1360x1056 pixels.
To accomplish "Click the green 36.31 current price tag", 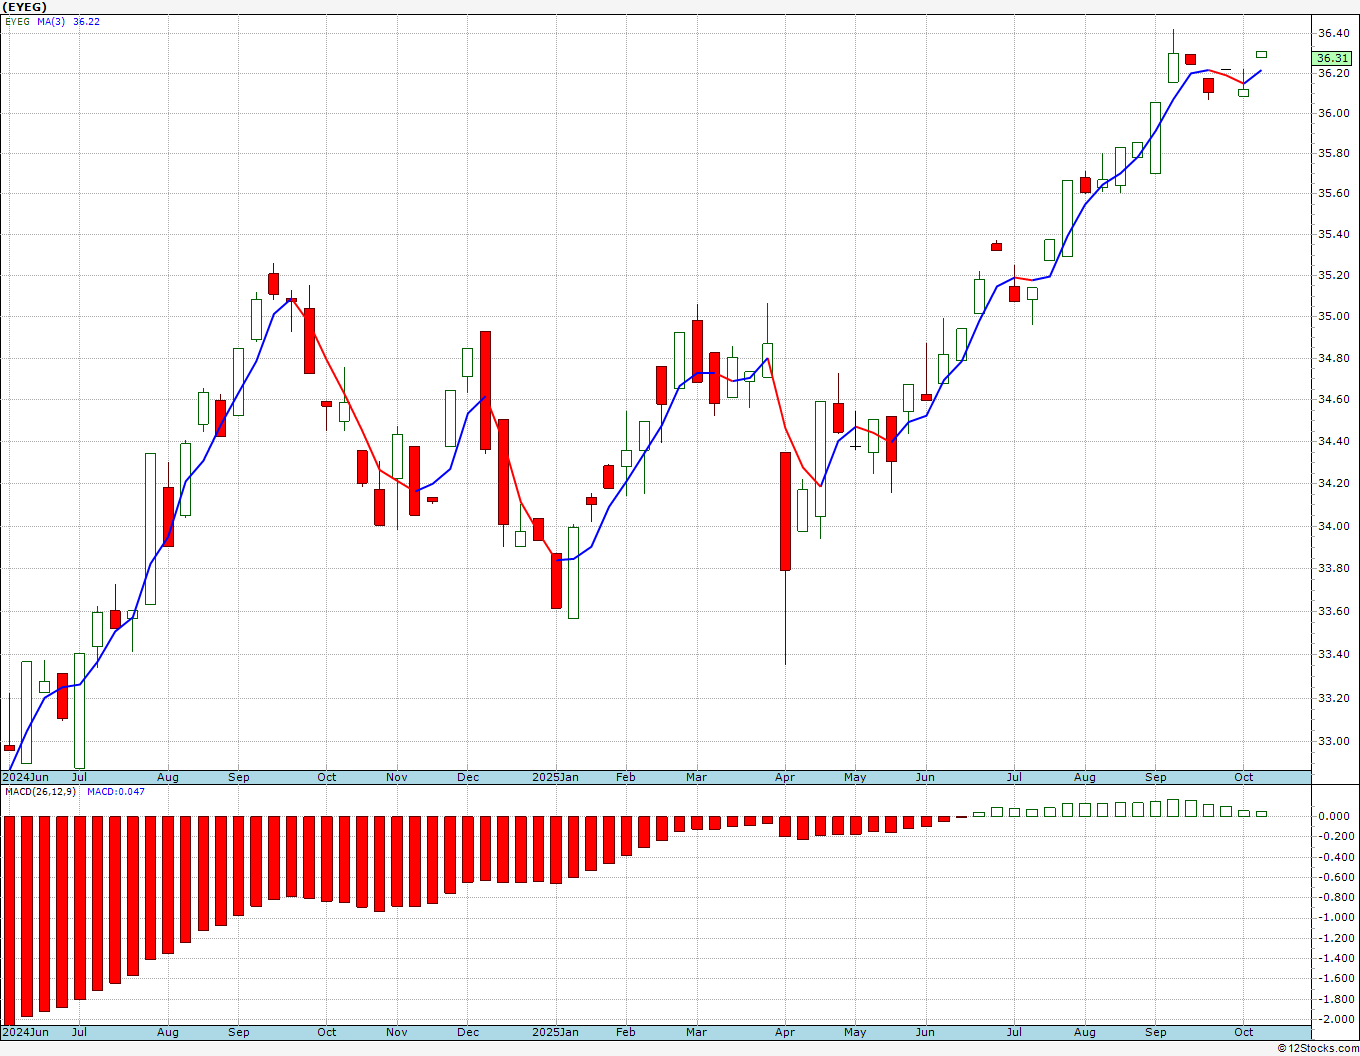I will click(1332, 58).
